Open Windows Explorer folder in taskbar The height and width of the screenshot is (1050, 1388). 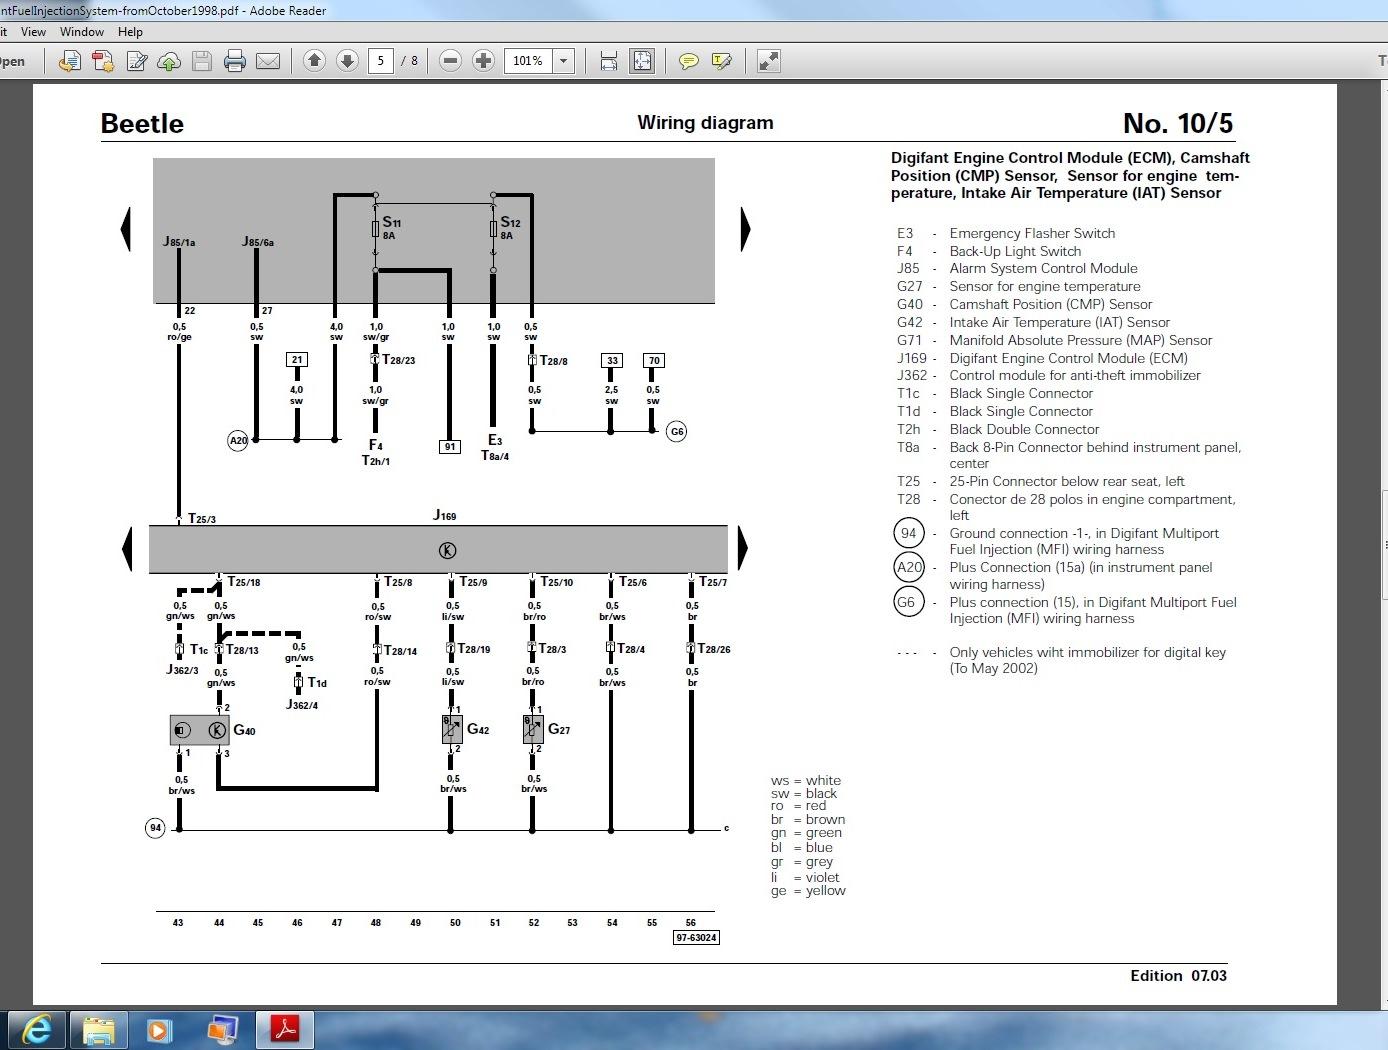(99, 1029)
